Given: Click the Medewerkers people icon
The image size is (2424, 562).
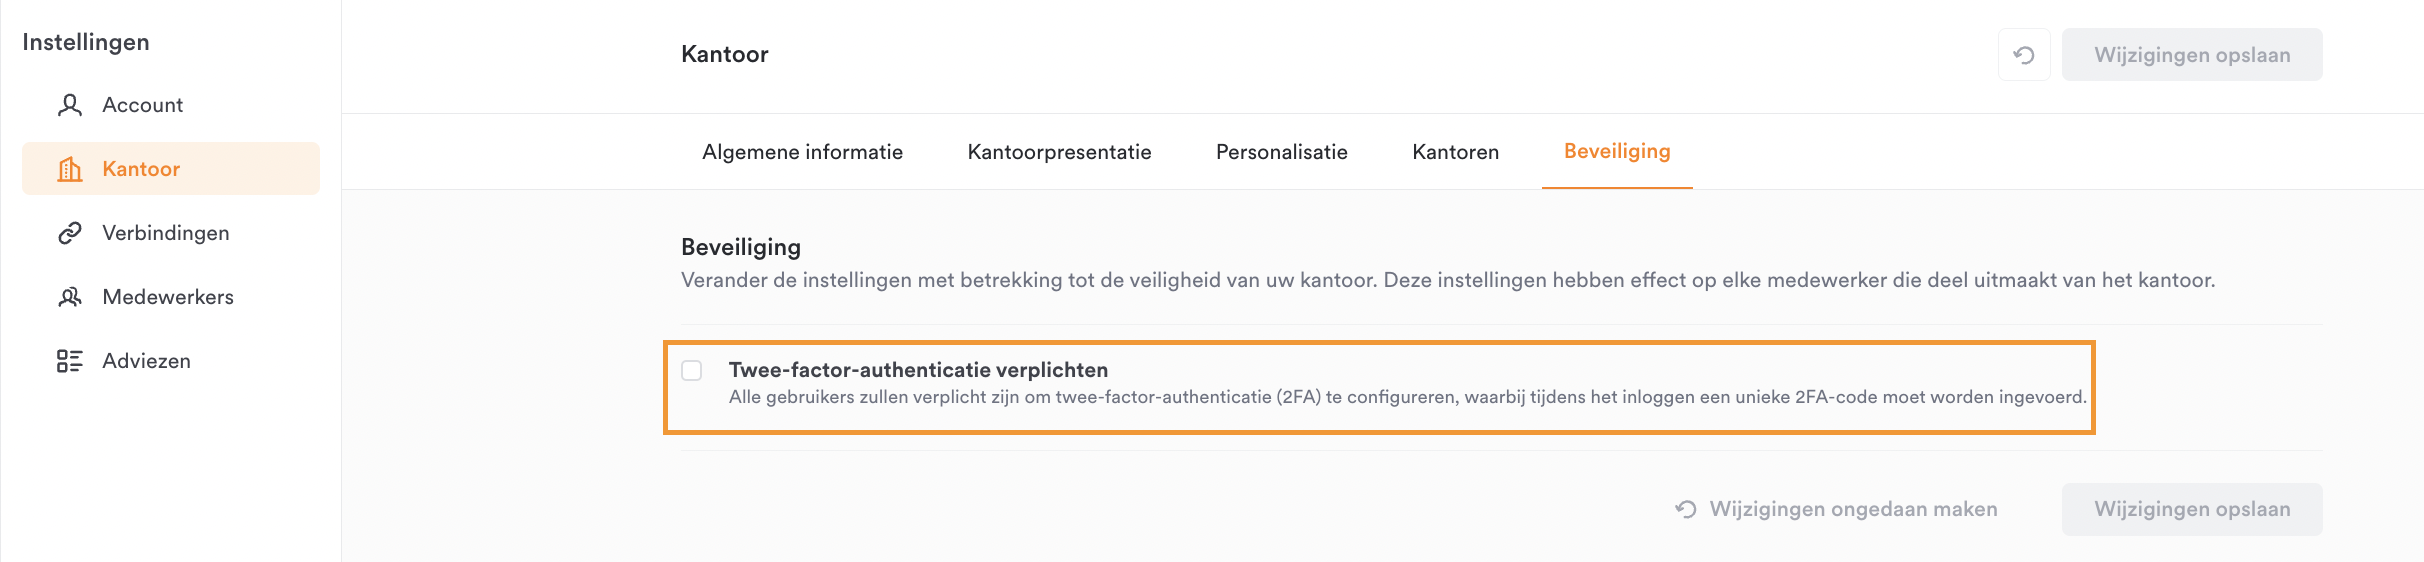Looking at the screenshot, I should (x=70, y=297).
